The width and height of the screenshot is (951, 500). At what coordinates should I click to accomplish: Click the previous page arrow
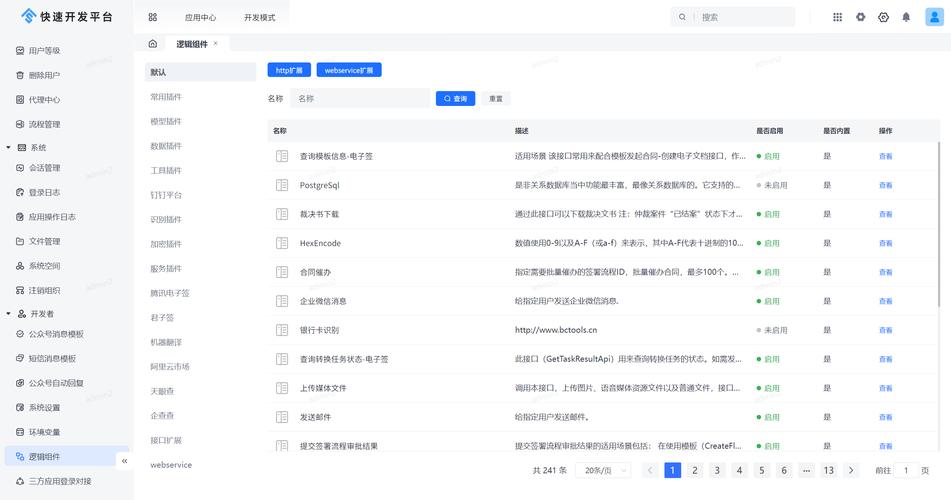click(650, 470)
